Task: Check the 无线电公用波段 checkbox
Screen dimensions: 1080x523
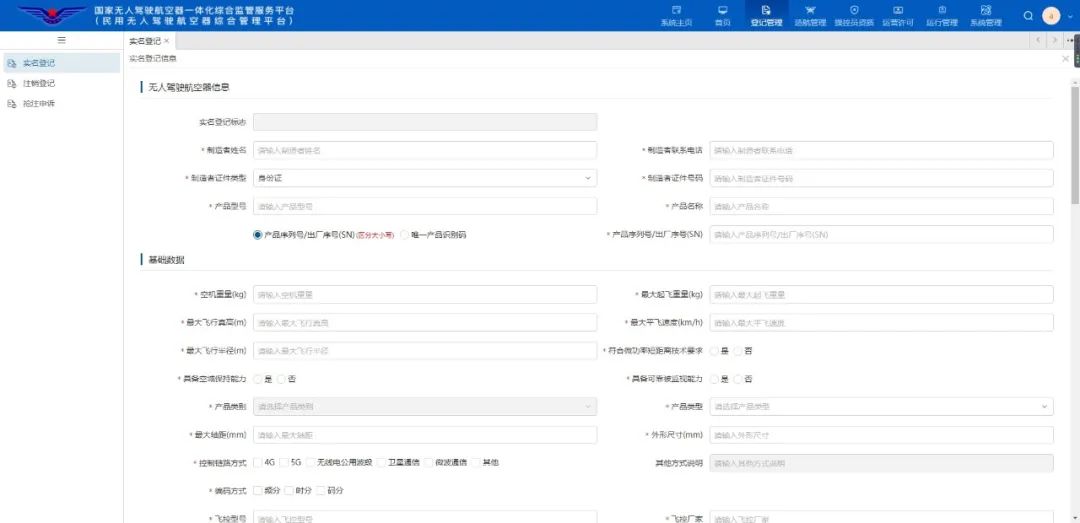Action: click(x=311, y=462)
